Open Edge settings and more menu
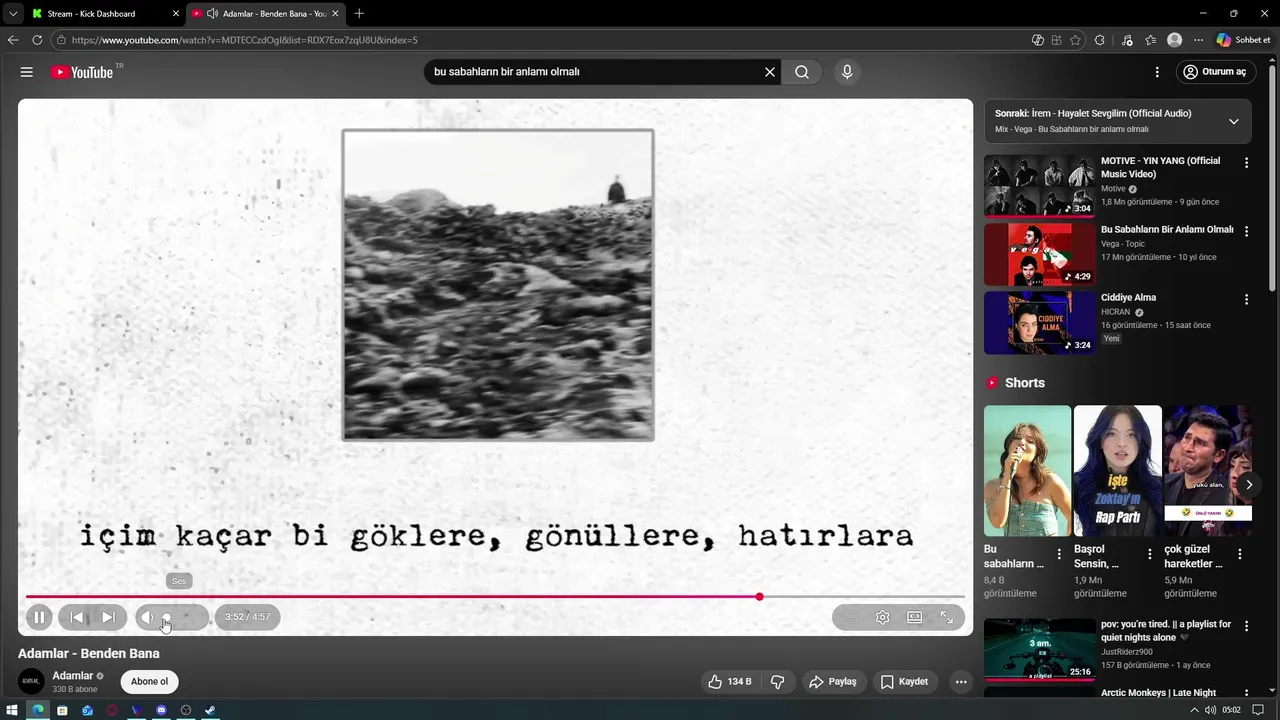Viewport: 1280px width, 720px height. coord(1198,40)
